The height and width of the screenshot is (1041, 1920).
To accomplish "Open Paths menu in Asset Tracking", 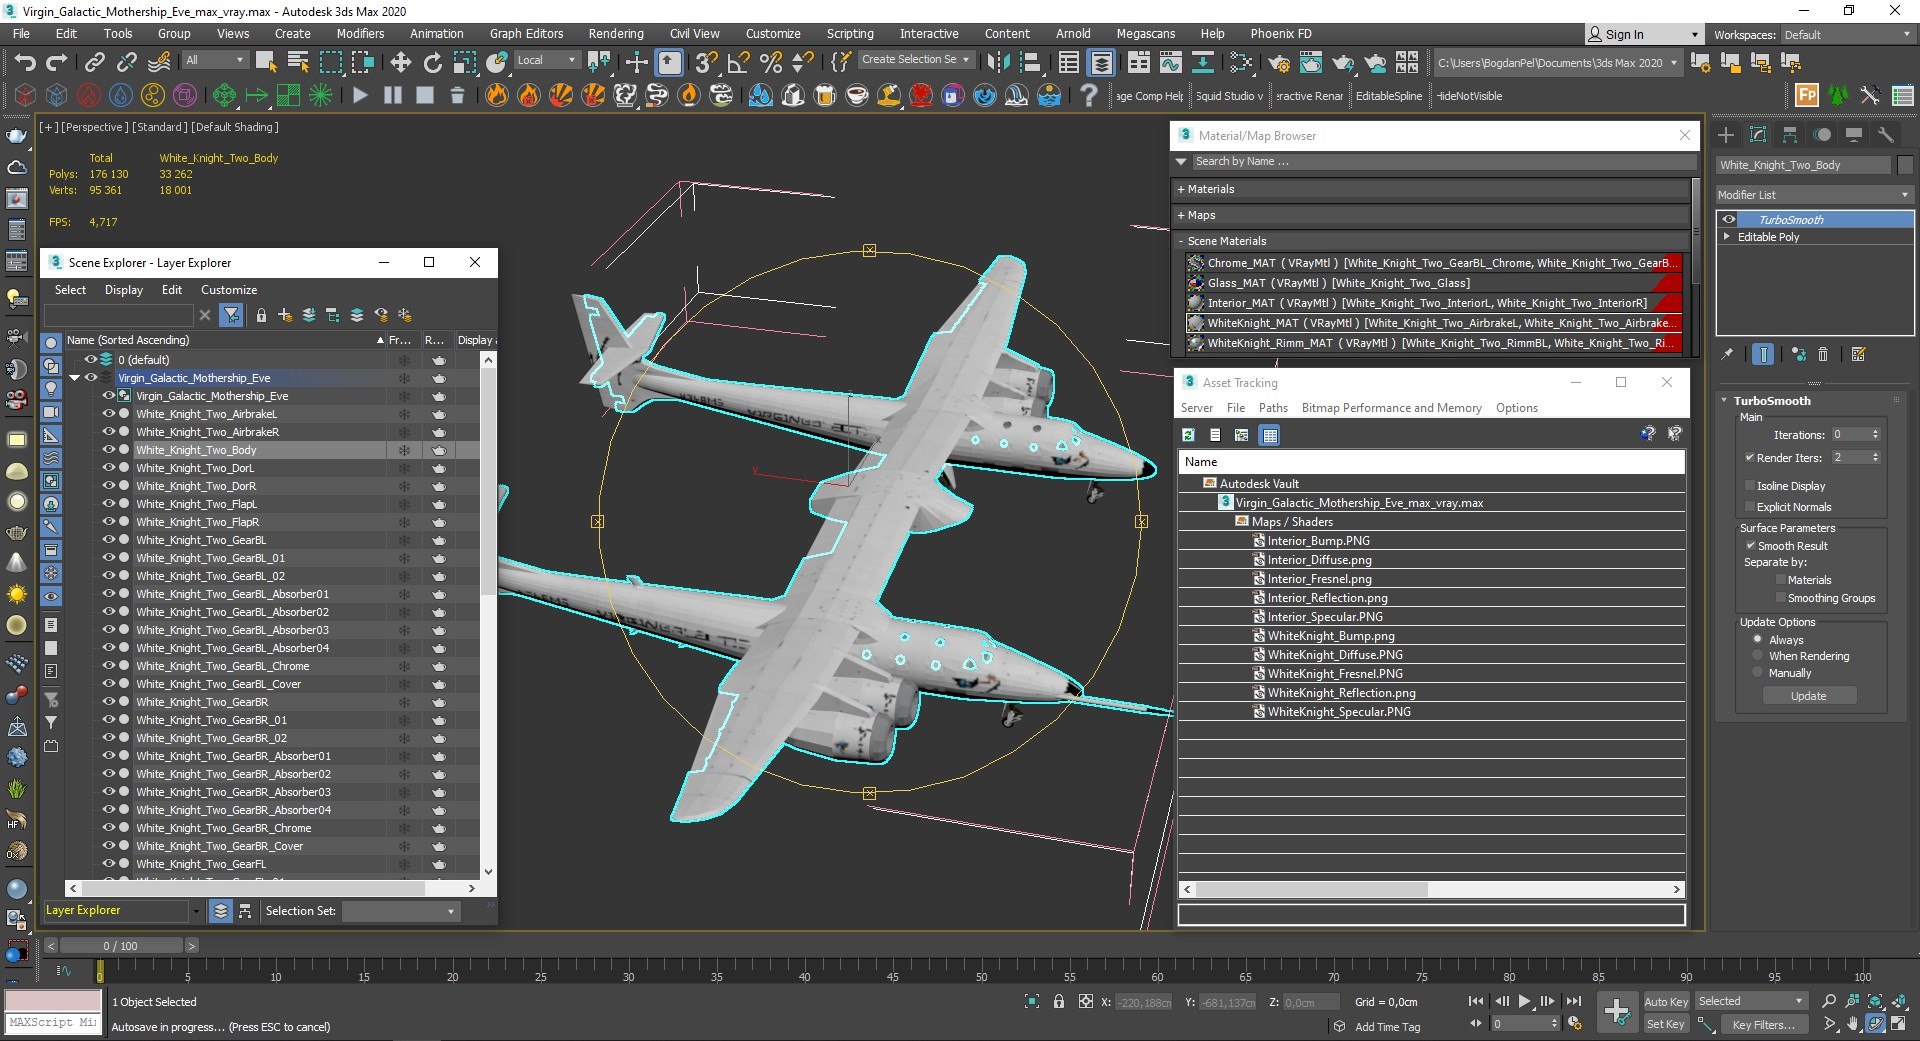I will point(1273,408).
